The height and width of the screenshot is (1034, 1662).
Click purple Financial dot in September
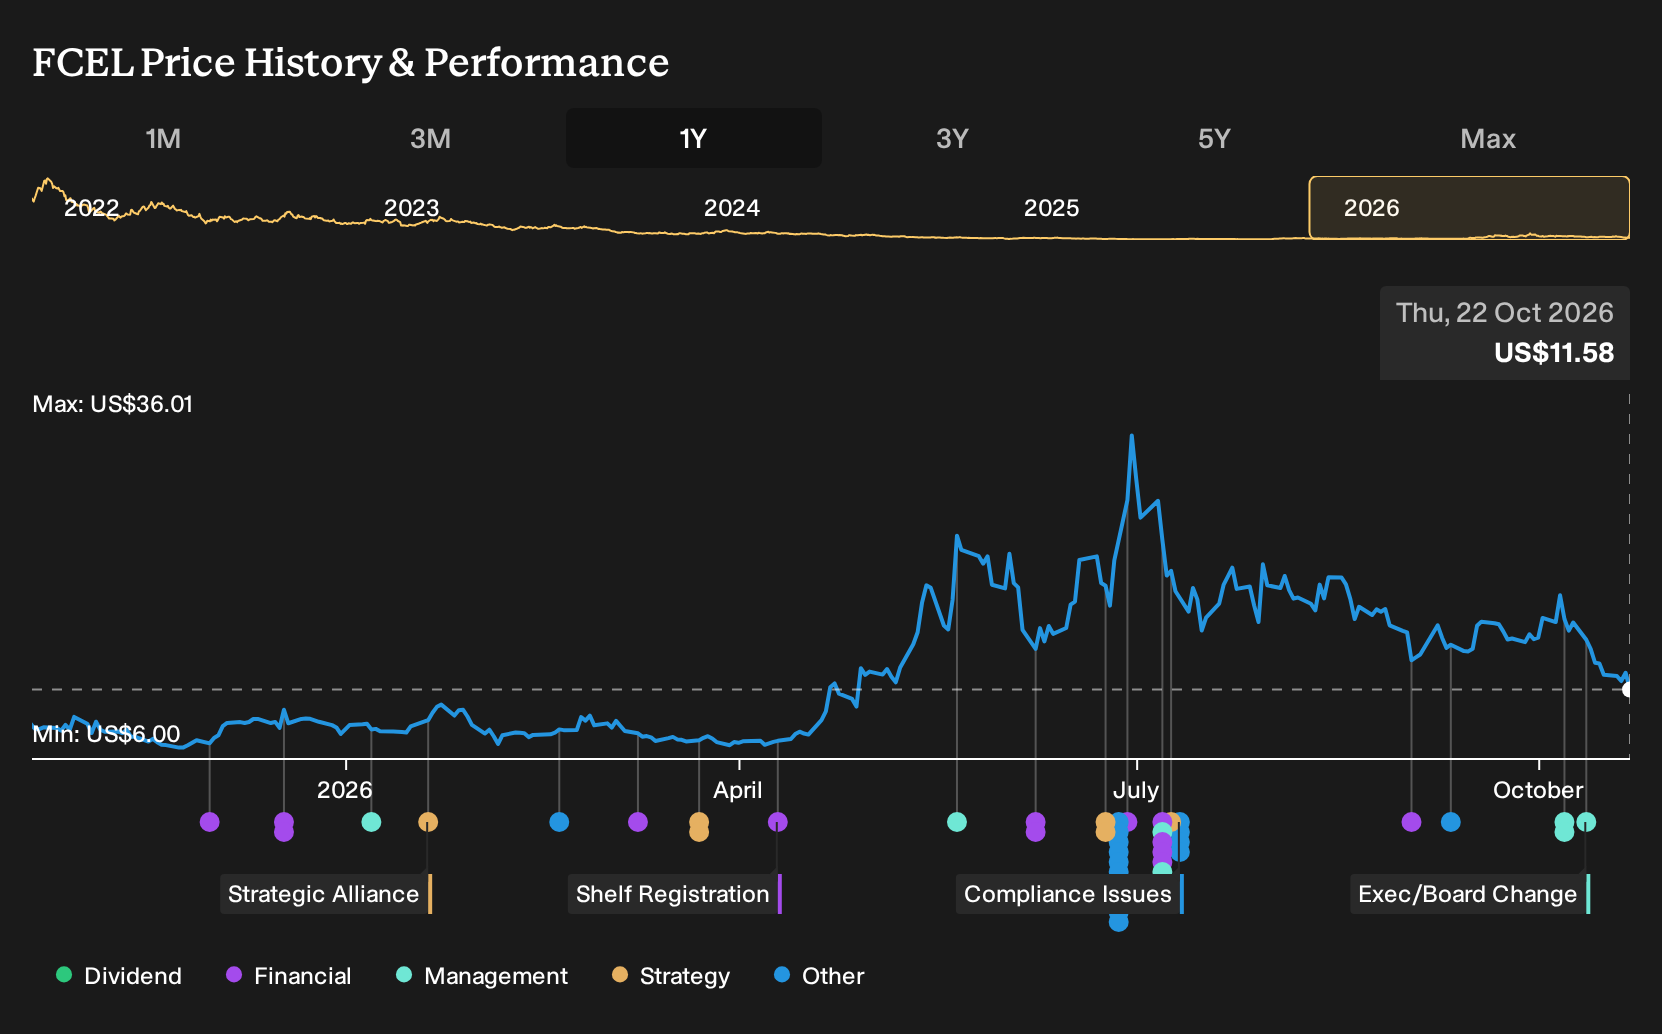point(1411,822)
